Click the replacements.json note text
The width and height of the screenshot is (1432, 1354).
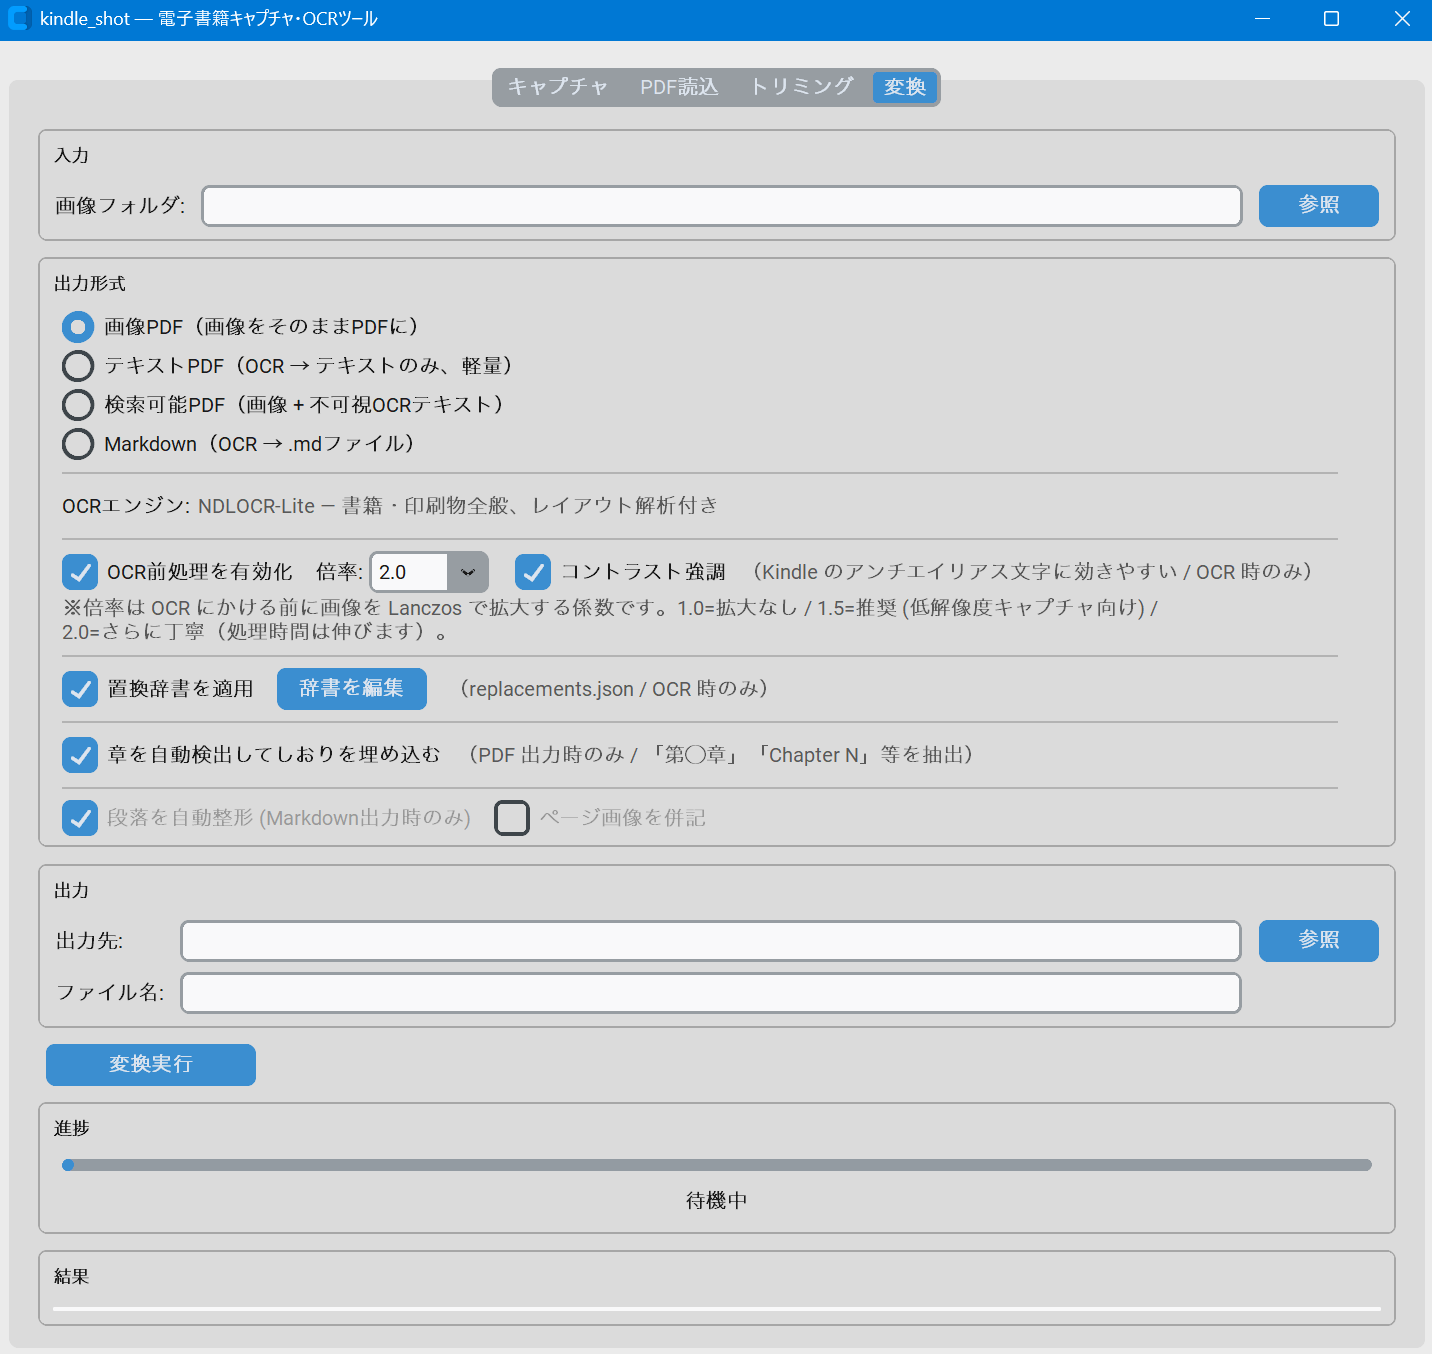point(614,689)
